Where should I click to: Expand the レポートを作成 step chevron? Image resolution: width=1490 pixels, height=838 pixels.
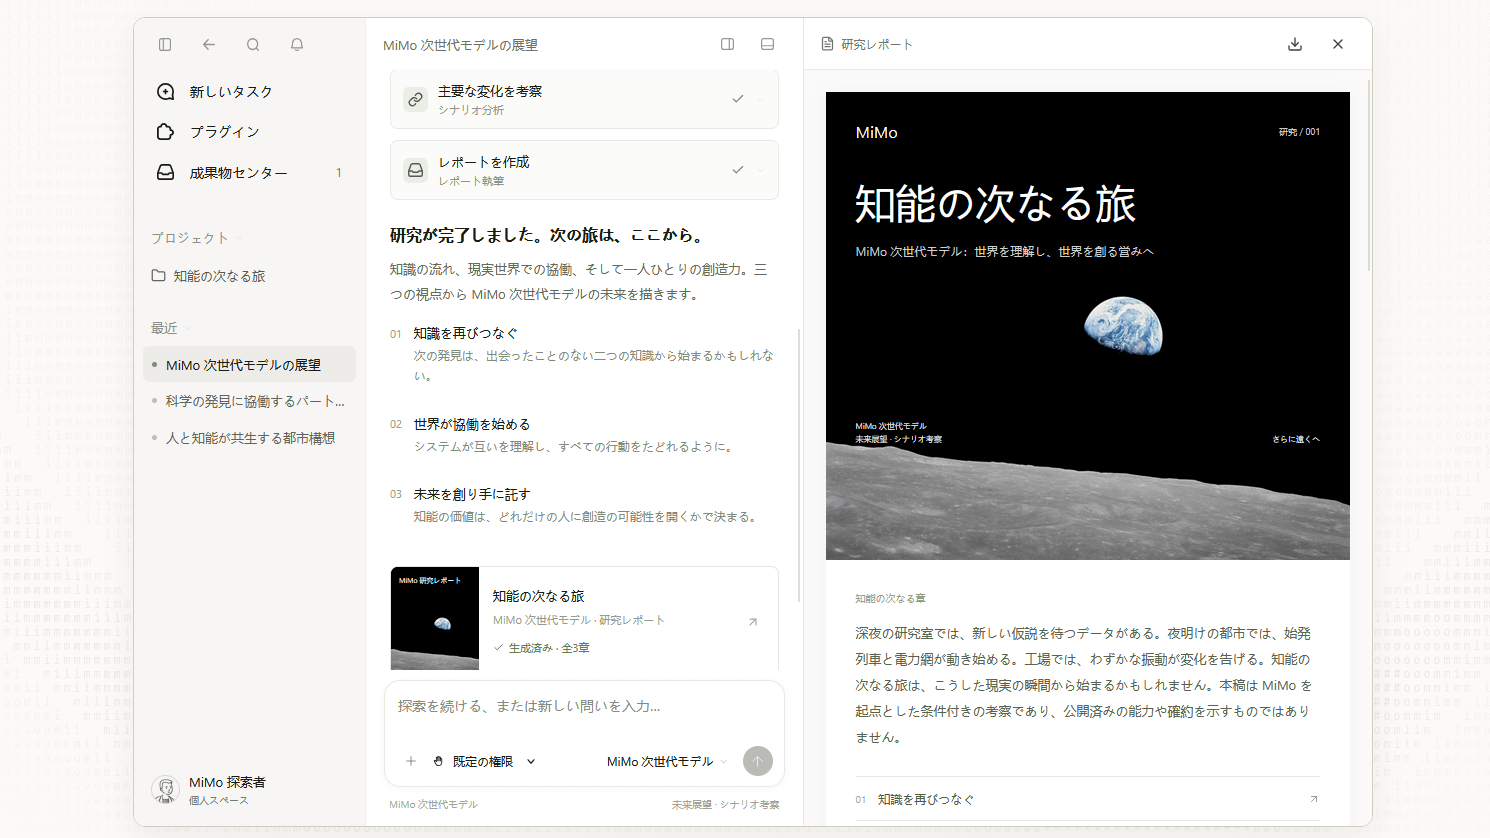click(x=761, y=170)
